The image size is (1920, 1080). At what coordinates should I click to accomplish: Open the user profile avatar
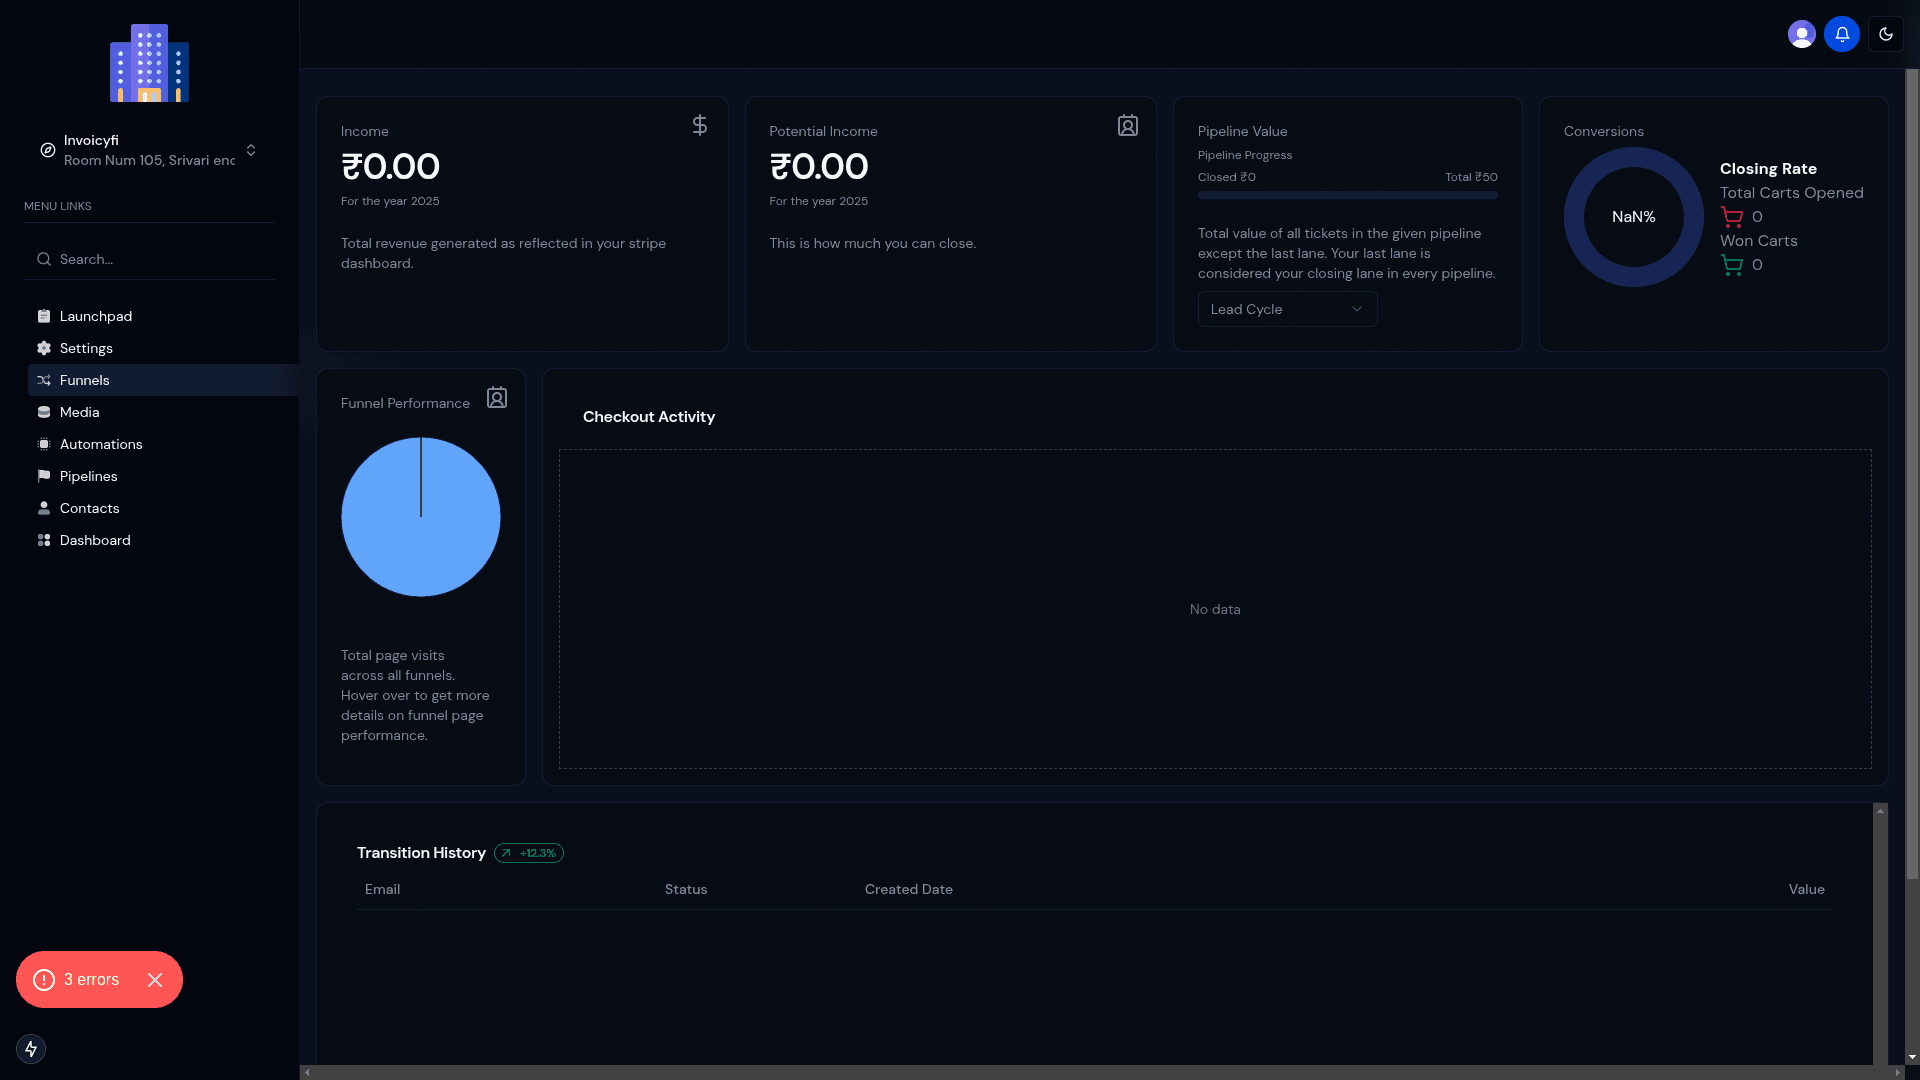click(1801, 34)
